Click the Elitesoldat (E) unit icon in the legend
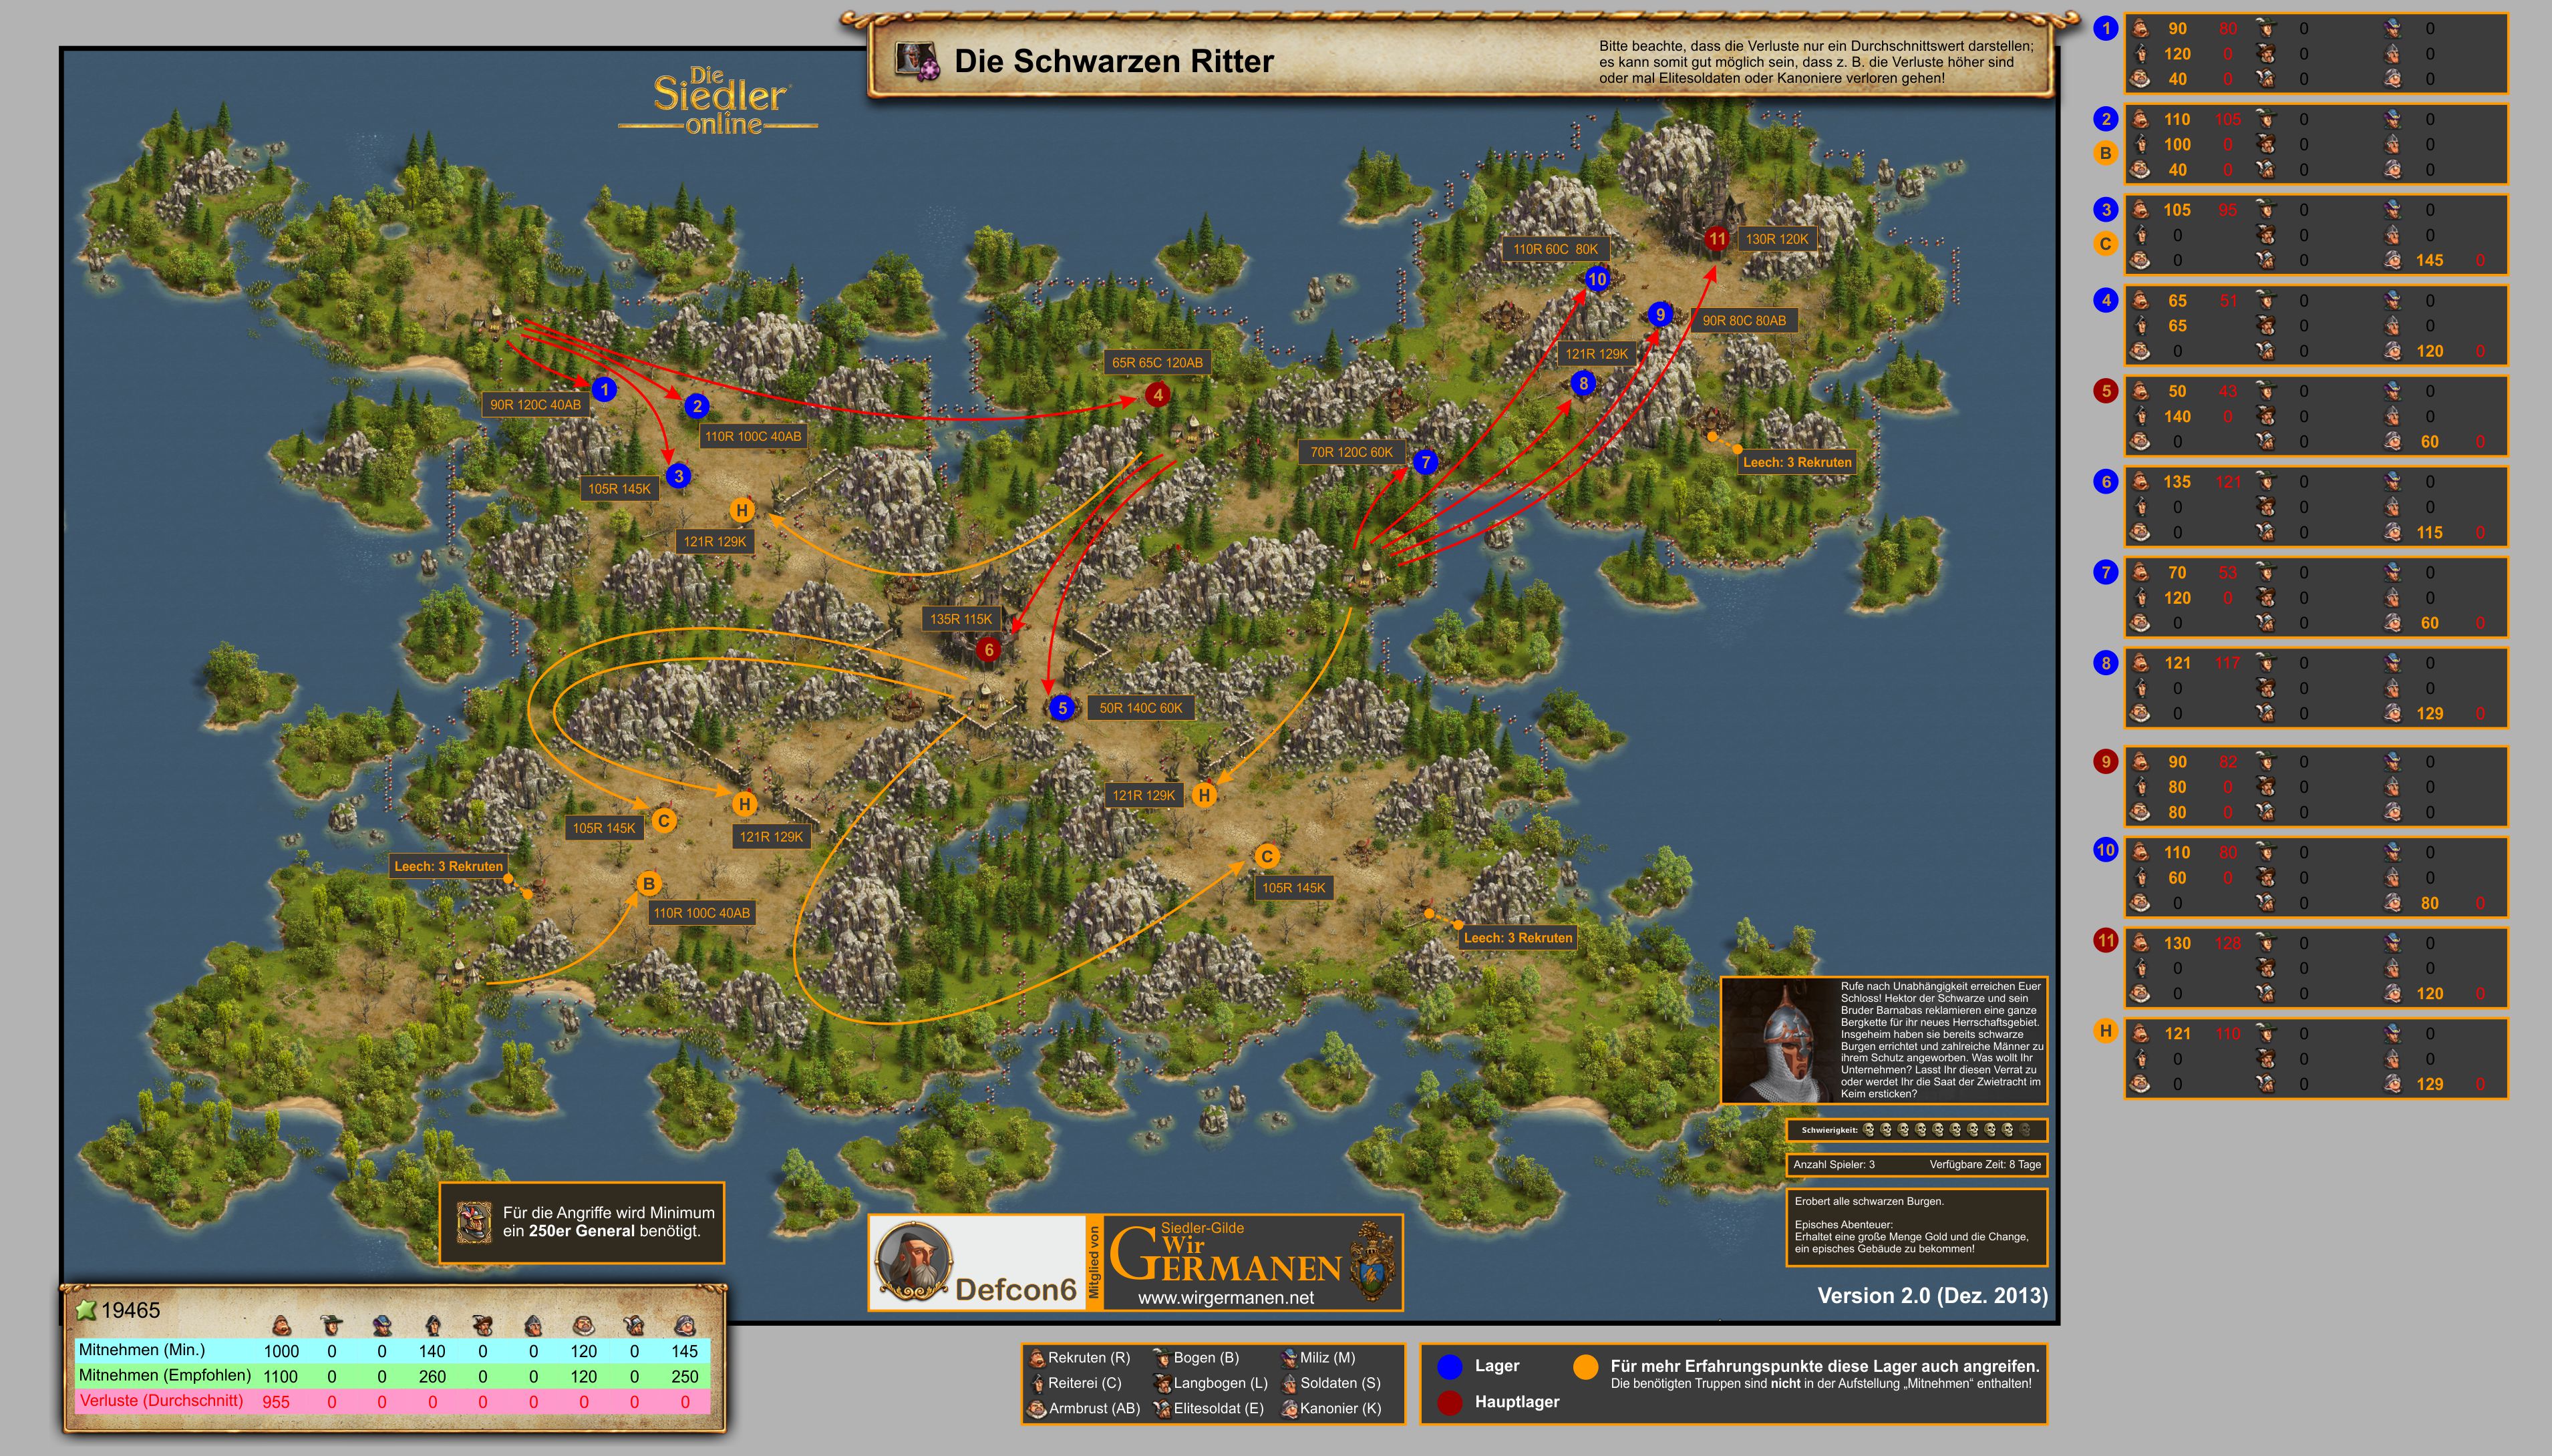This screenshot has height=1456, width=2552. (x=1162, y=1409)
